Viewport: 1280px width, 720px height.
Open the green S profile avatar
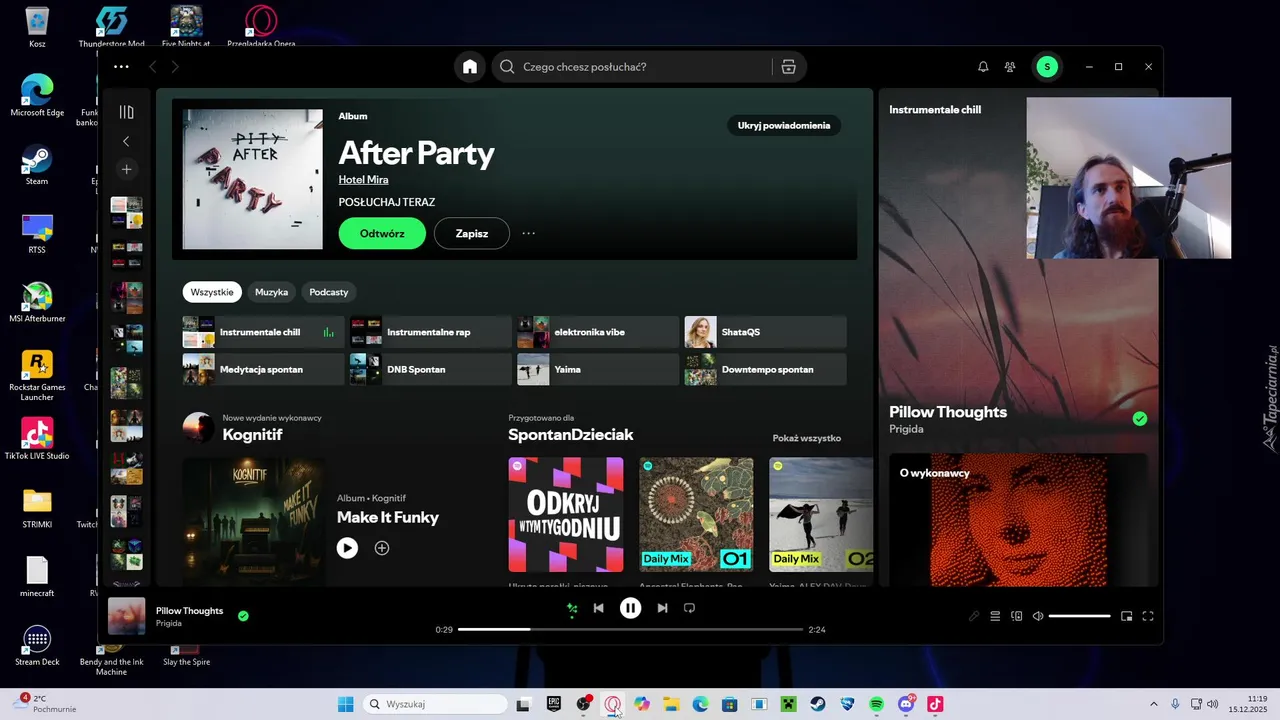1047,67
